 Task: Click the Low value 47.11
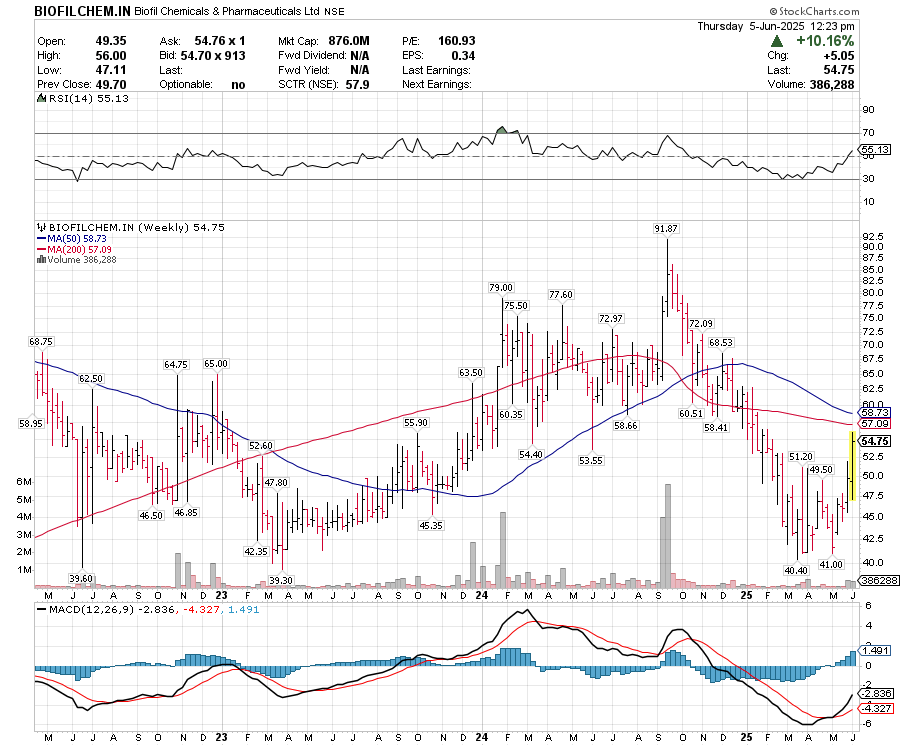pyautogui.click(x=111, y=70)
